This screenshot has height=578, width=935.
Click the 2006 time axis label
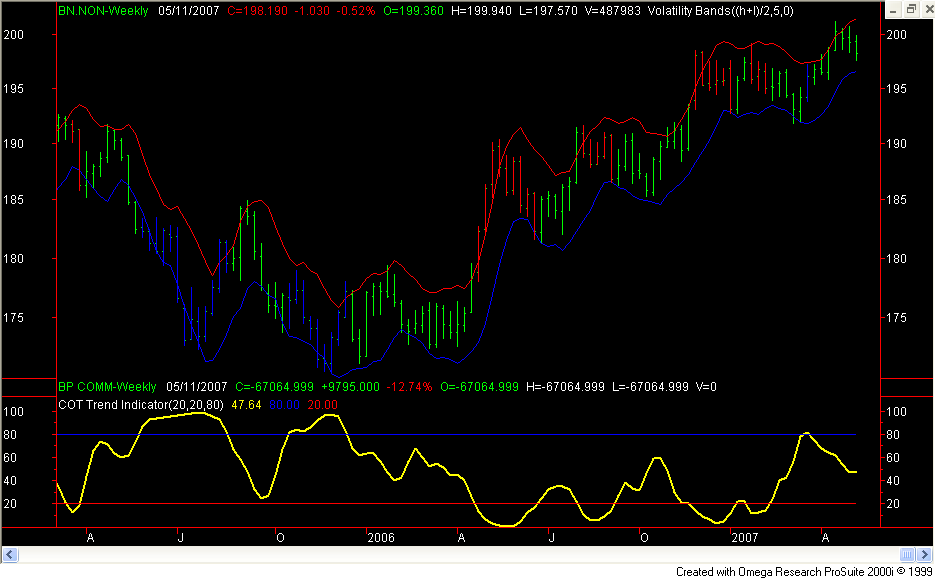381,537
